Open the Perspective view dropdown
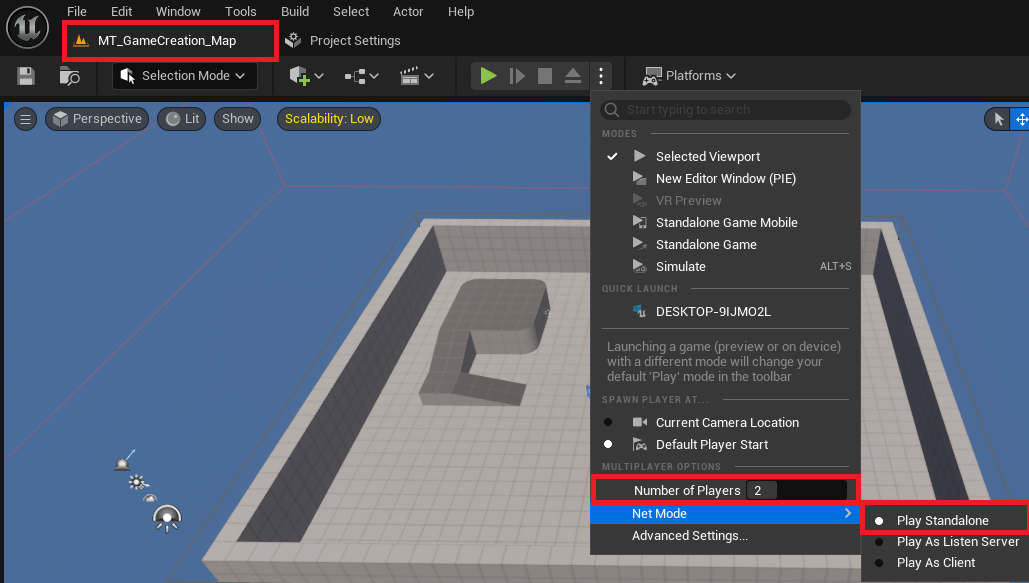This screenshot has width=1029, height=583. click(97, 119)
